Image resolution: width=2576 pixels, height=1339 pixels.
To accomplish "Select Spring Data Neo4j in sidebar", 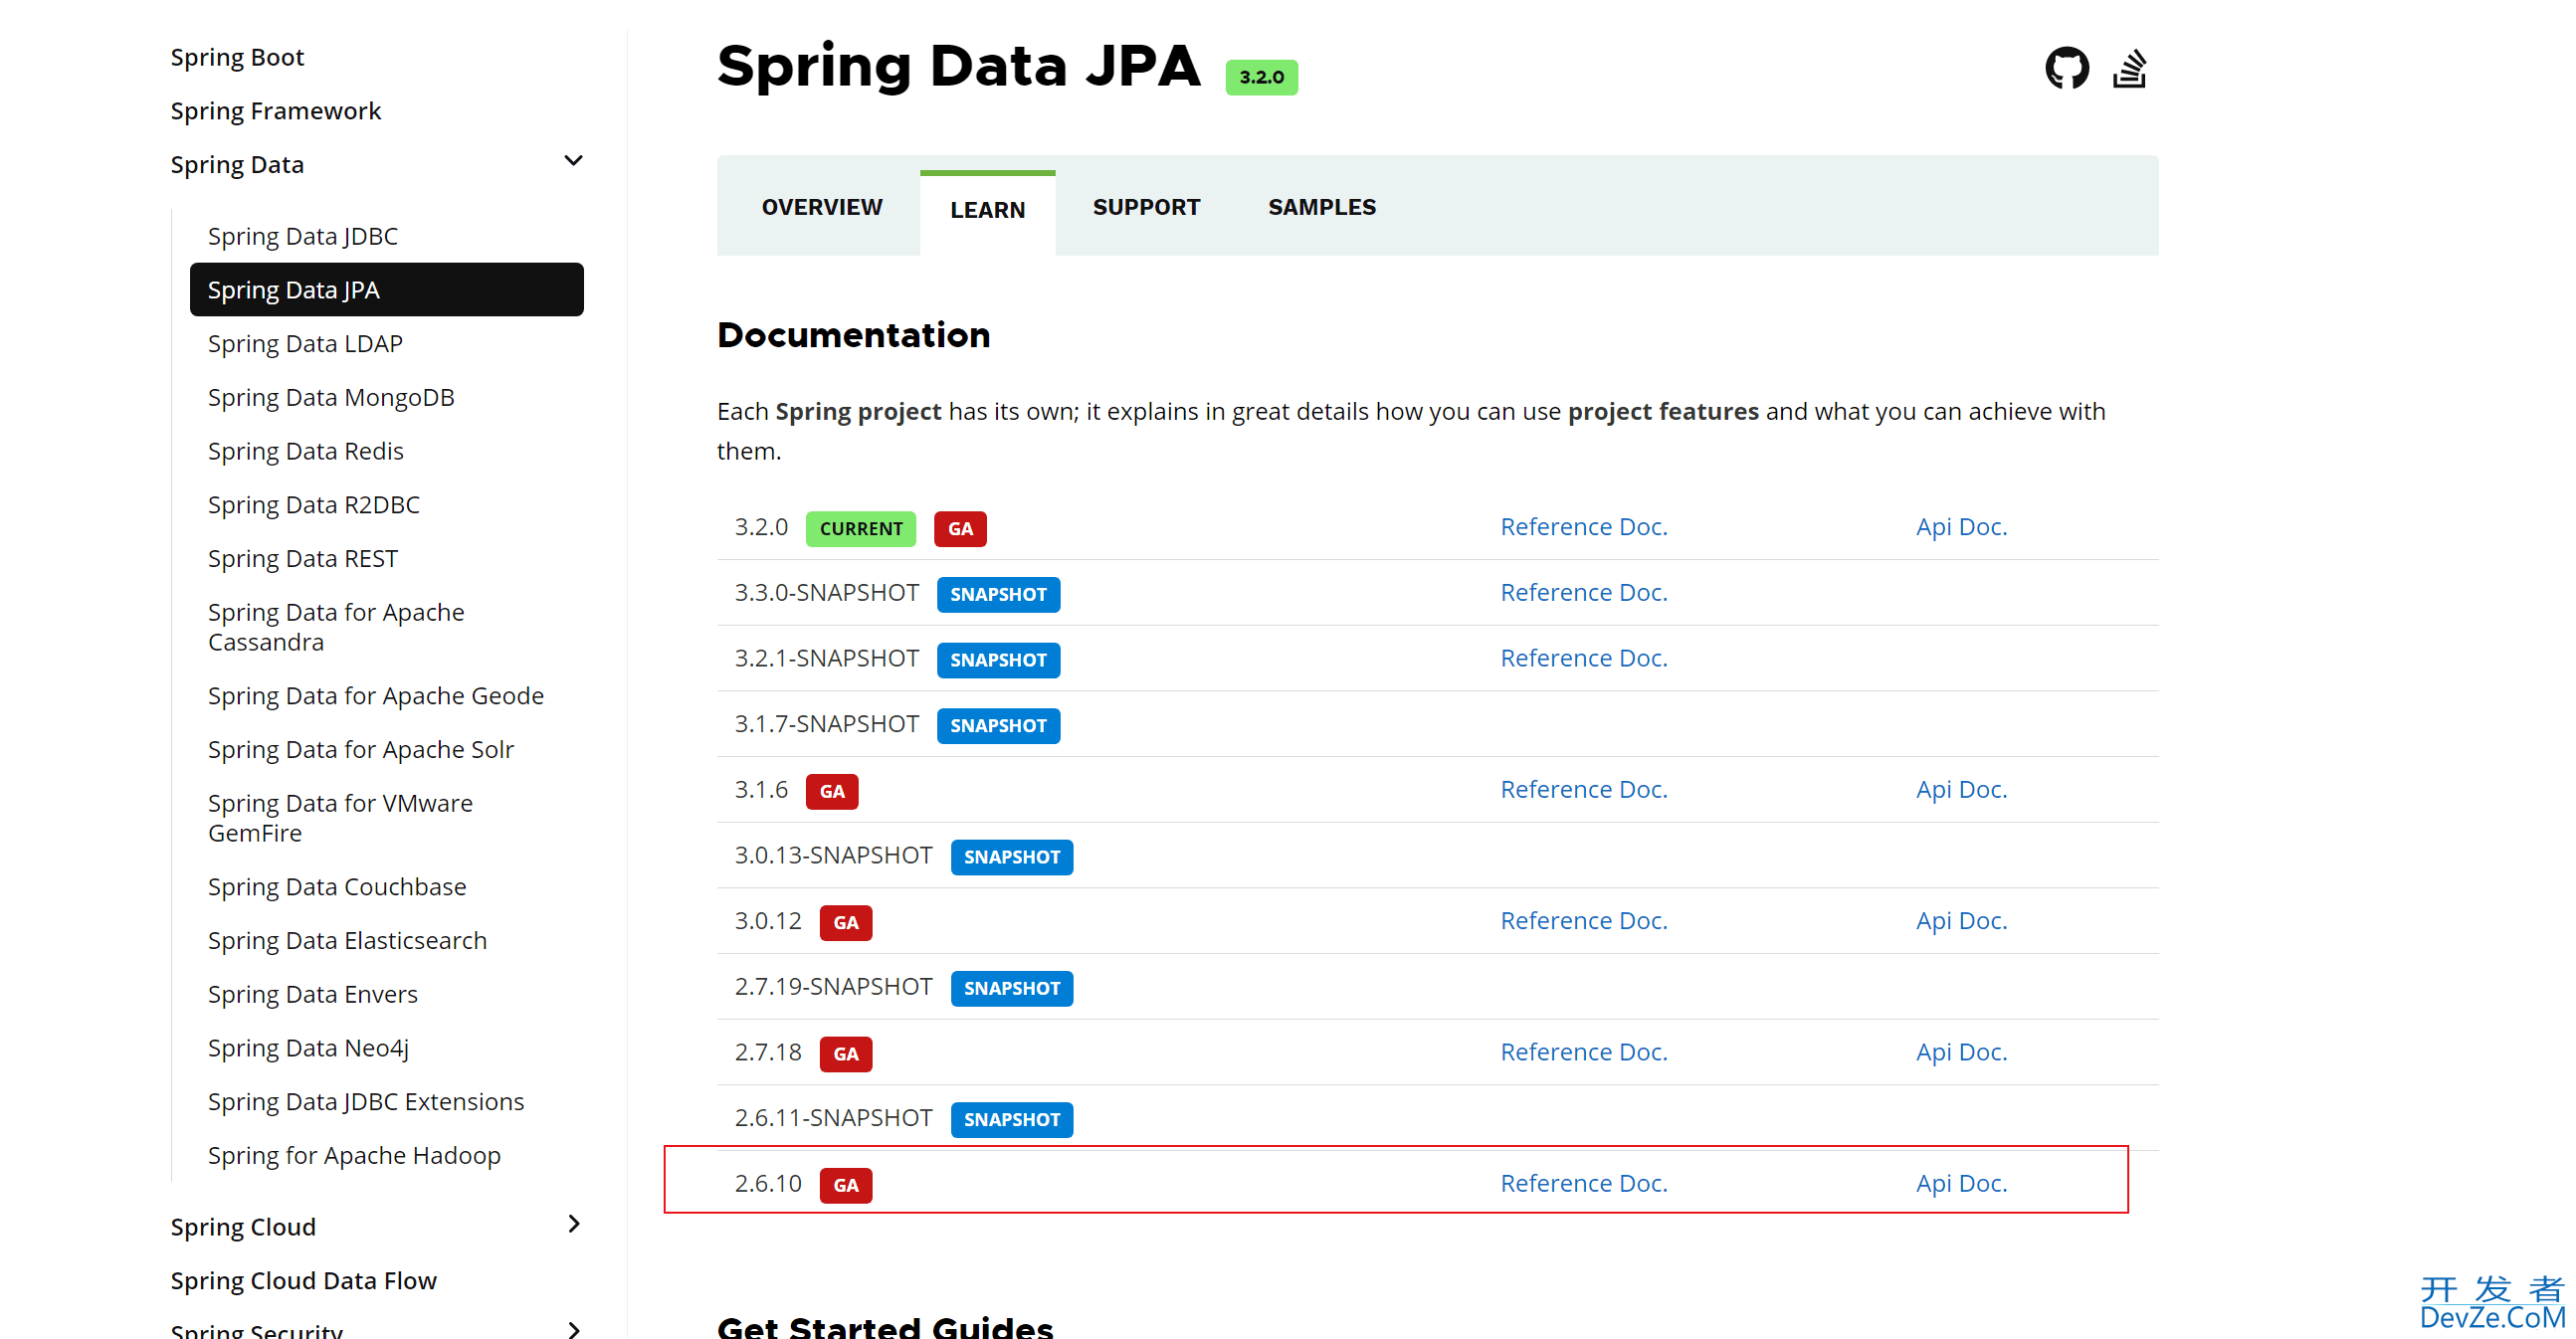I will pos(308,1048).
